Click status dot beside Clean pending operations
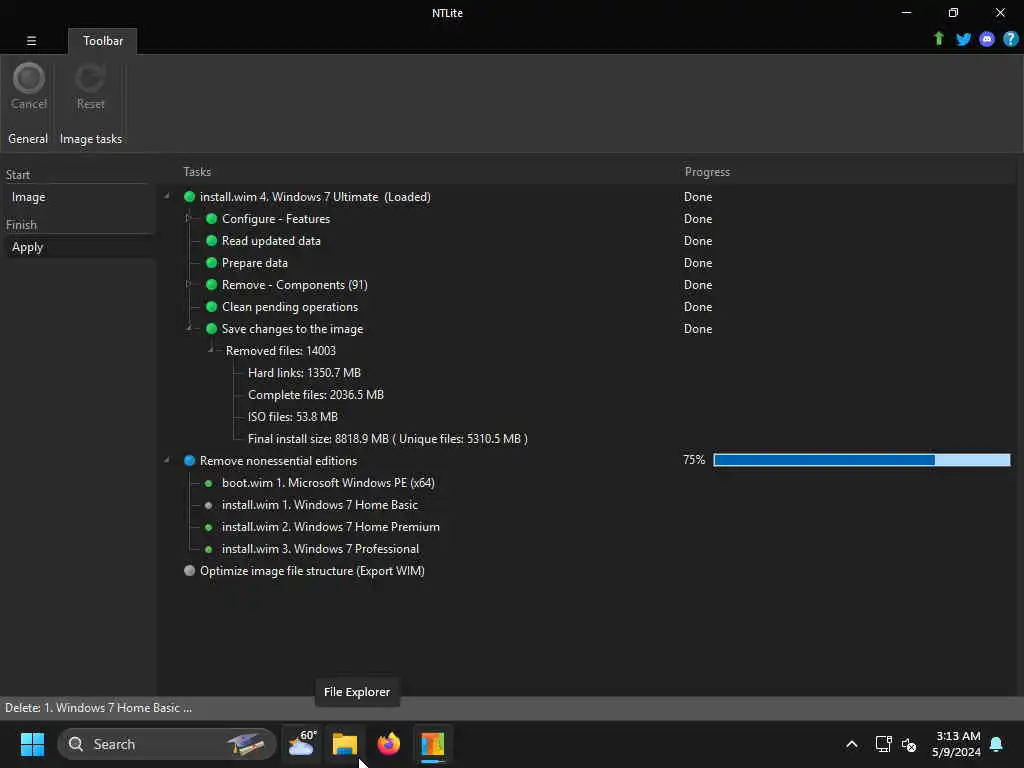 211,306
